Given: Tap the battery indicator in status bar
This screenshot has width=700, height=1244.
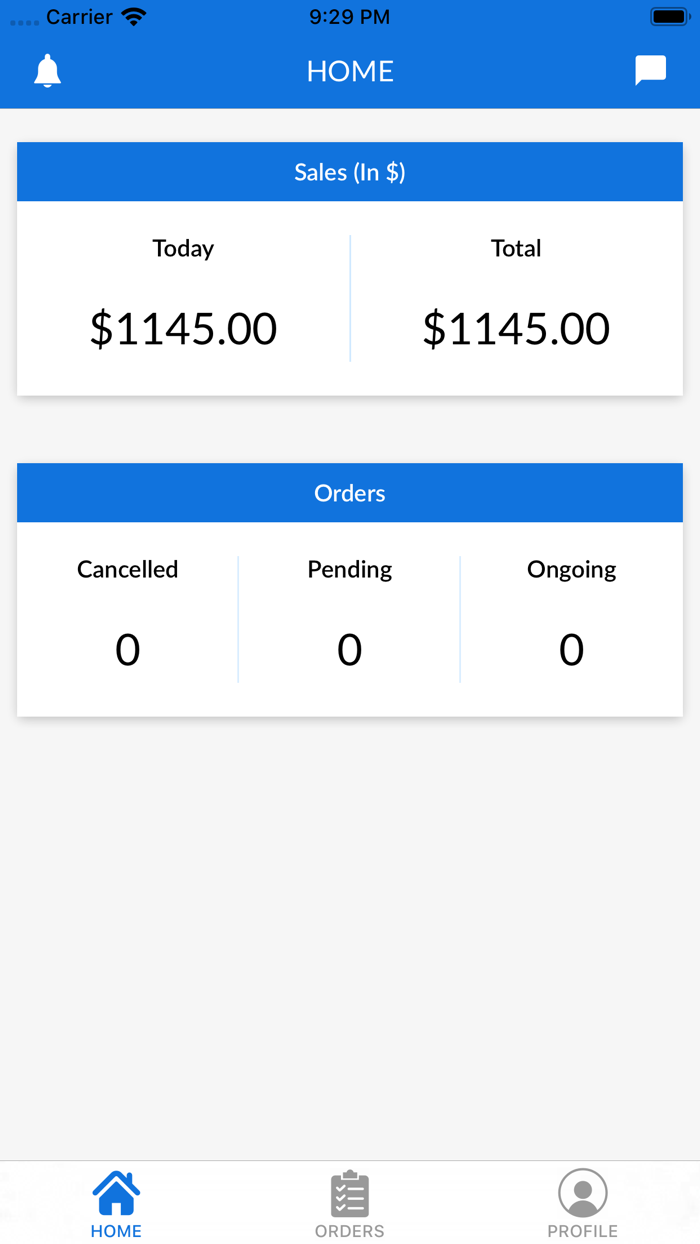Looking at the screenshot, I should point(668,15).
